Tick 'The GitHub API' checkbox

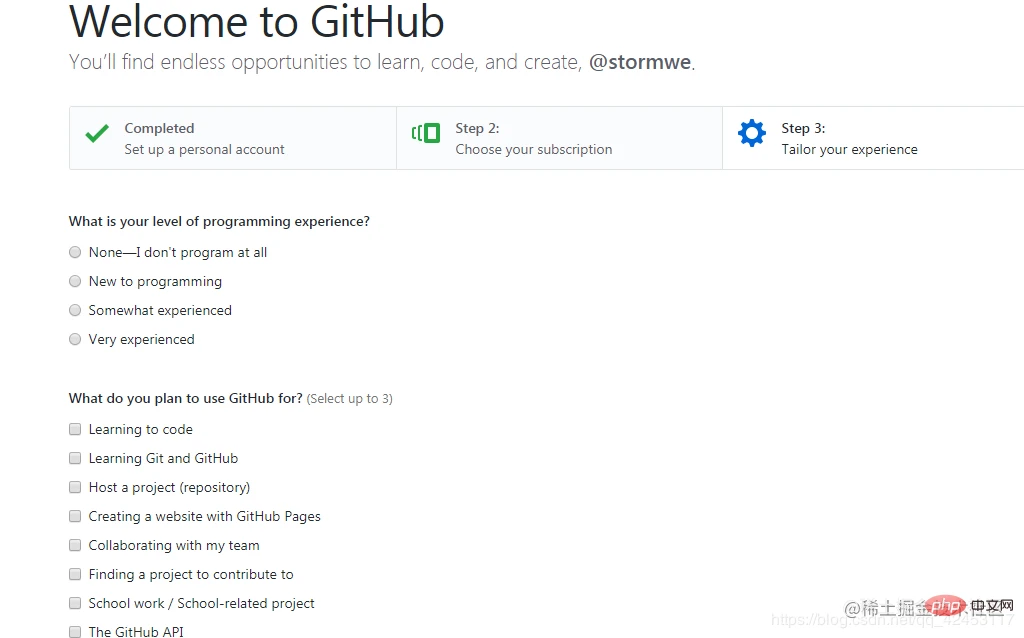[75, 632]
